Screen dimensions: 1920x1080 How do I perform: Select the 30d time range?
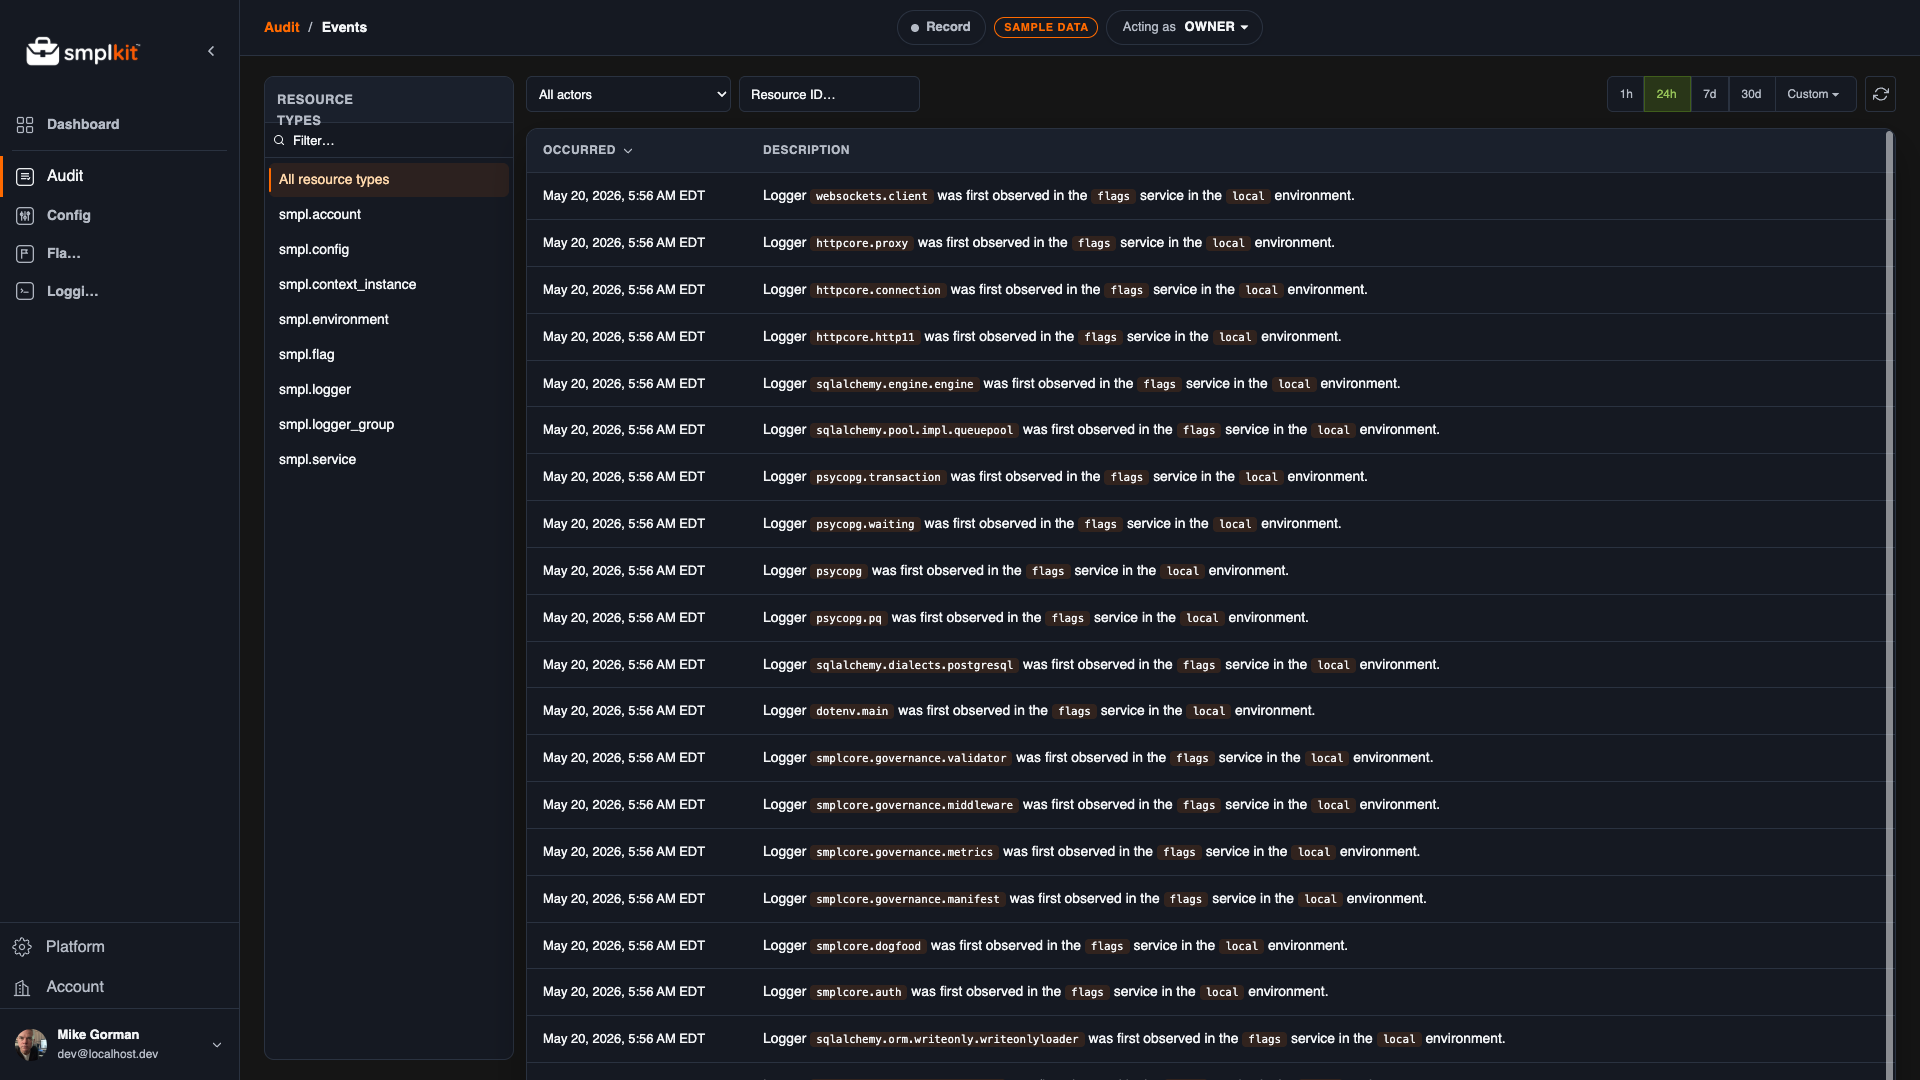click(1751, 94)
